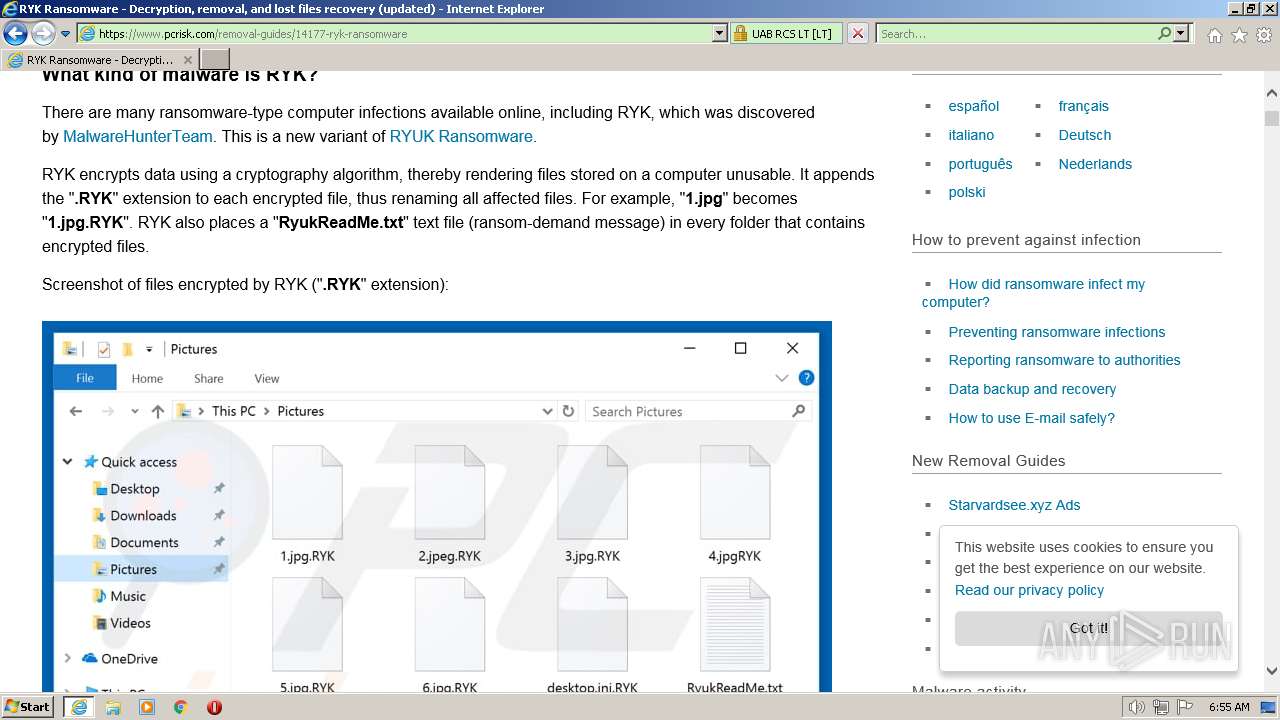Open the recent pages dropdown arrow
Viewport: 1280px width, 720px height.
(x=65, y=34)
